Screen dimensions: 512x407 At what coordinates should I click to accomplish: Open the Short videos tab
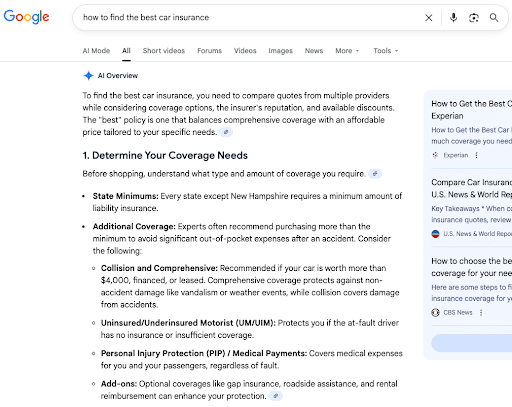(164, 51)
